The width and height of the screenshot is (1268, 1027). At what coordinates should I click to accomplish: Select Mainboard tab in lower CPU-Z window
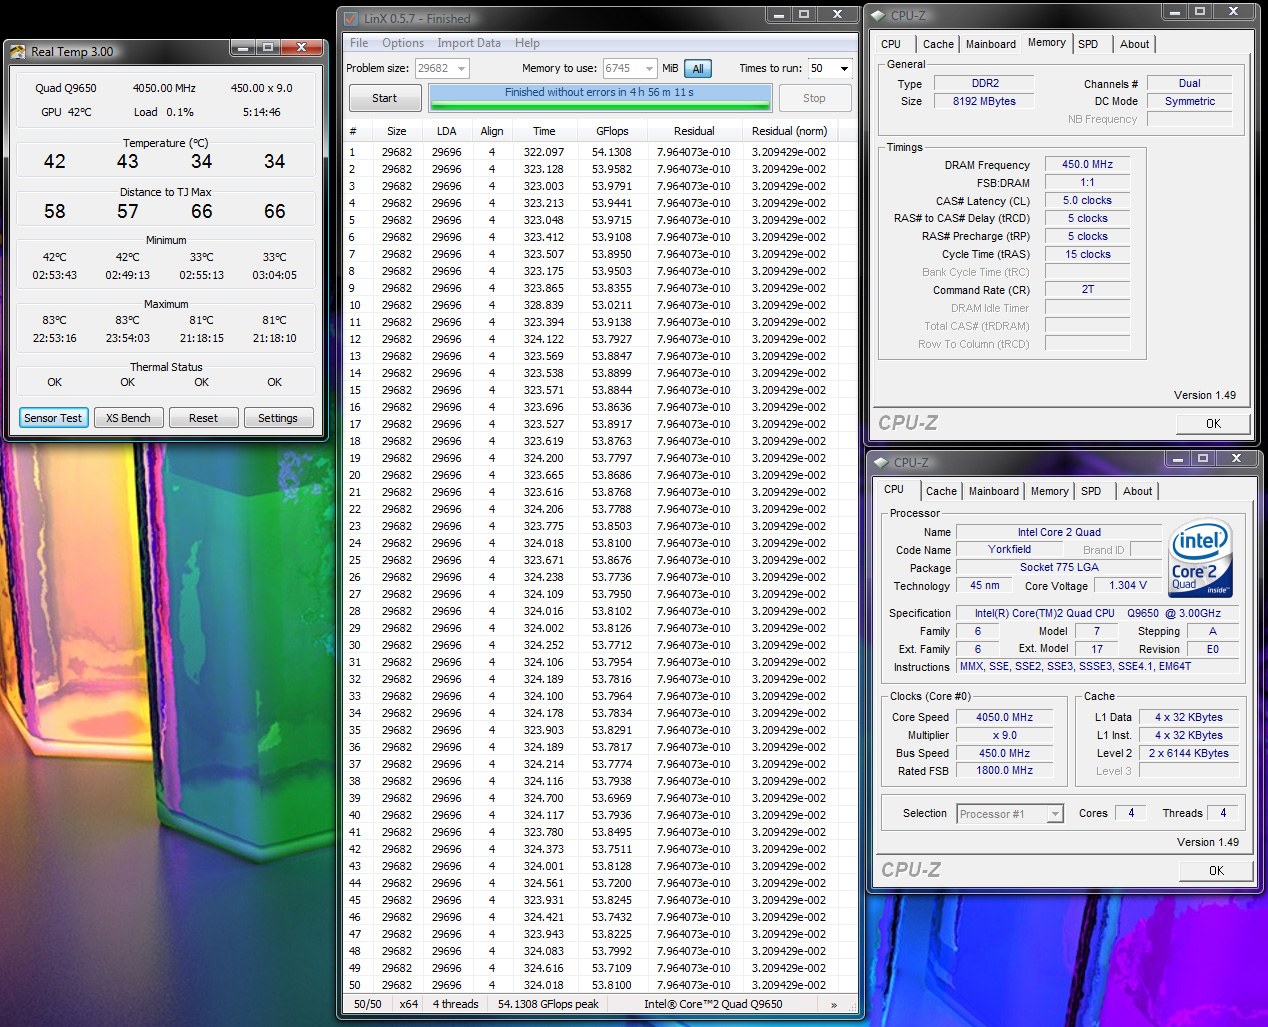993,491
